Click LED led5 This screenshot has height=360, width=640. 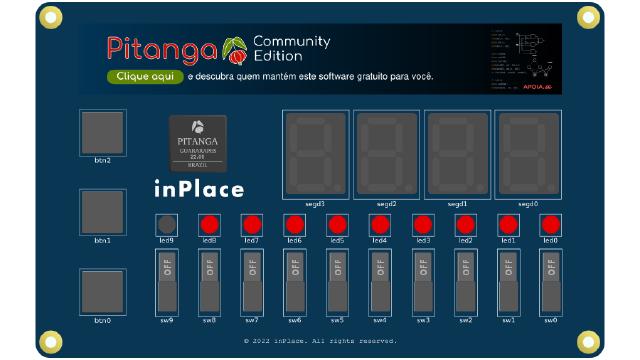point(337,225)
